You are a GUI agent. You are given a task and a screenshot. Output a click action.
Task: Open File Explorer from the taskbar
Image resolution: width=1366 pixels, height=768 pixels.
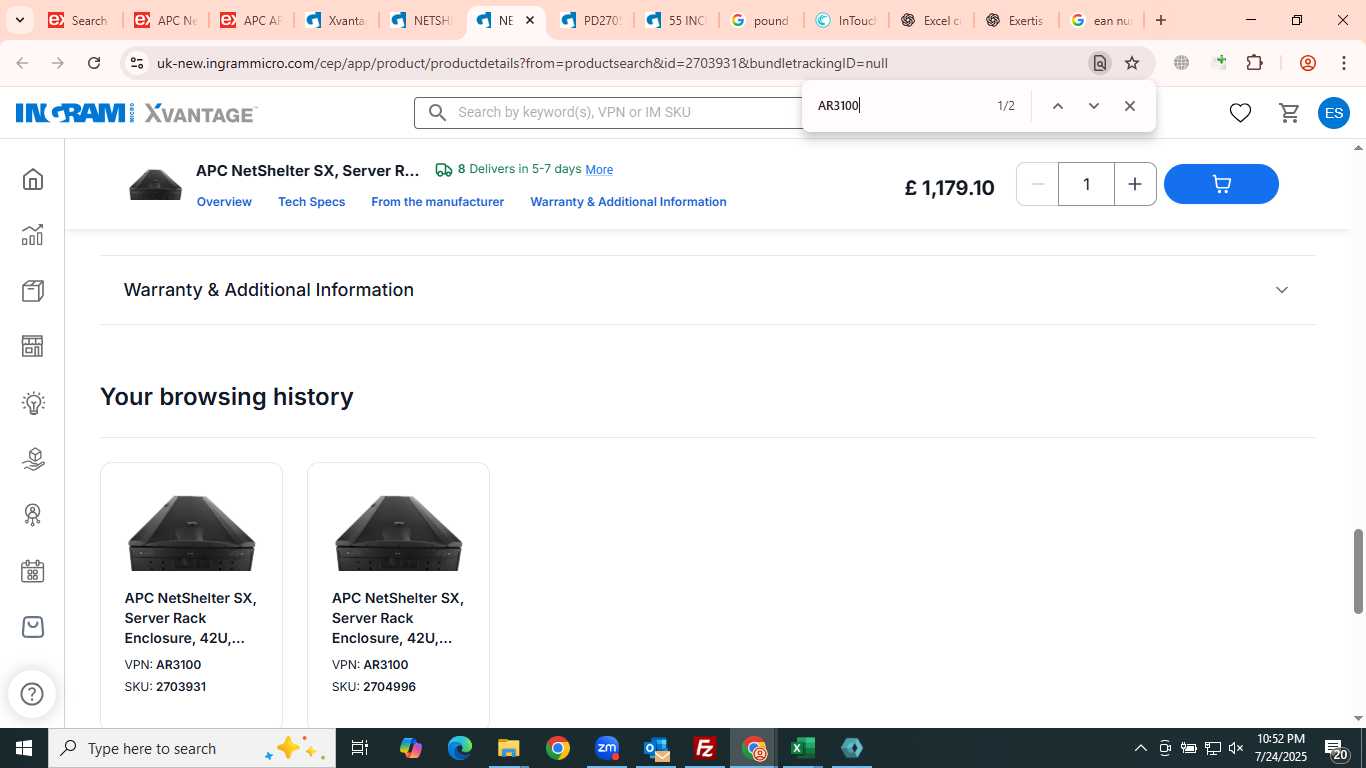(509, 748)
